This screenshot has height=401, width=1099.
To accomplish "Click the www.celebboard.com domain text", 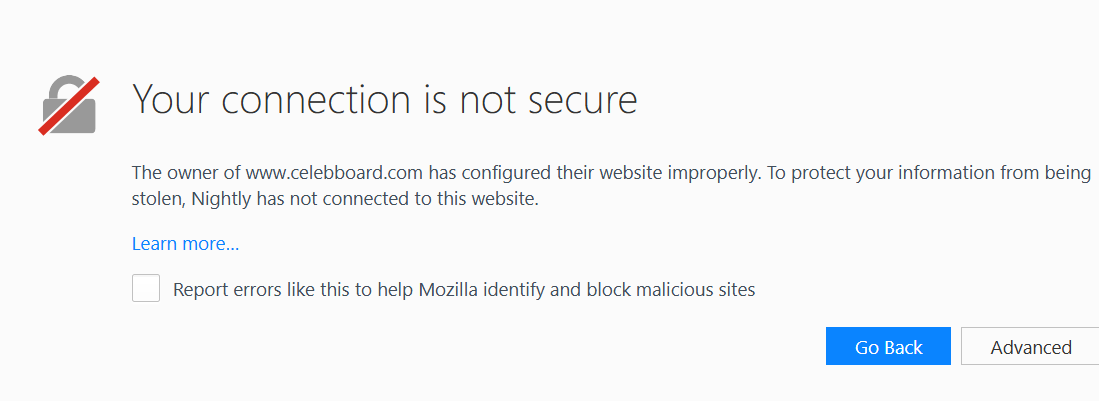I will pyautogui.click(x=335, y=172).
